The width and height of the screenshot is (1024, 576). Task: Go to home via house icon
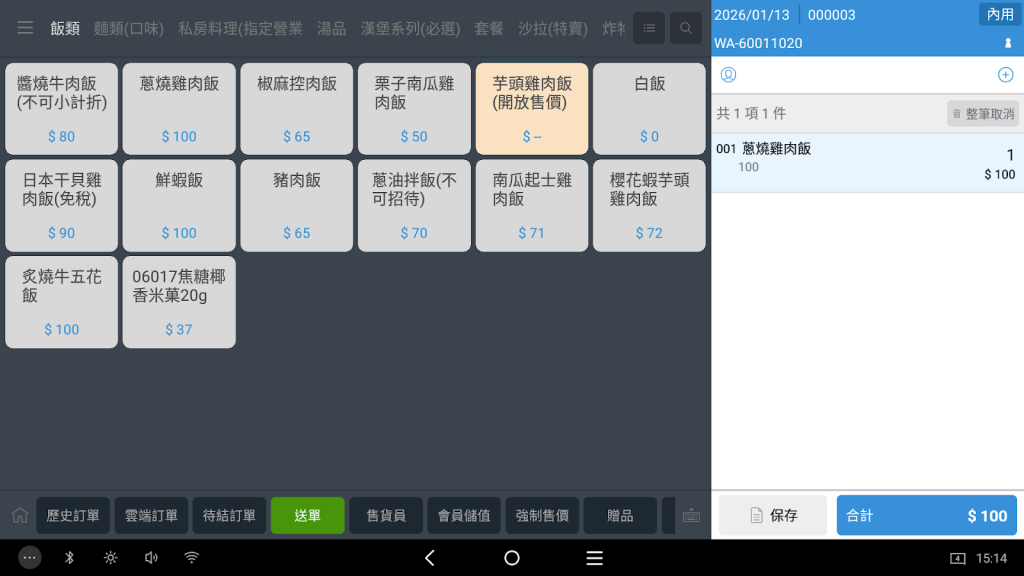(19, 516)
